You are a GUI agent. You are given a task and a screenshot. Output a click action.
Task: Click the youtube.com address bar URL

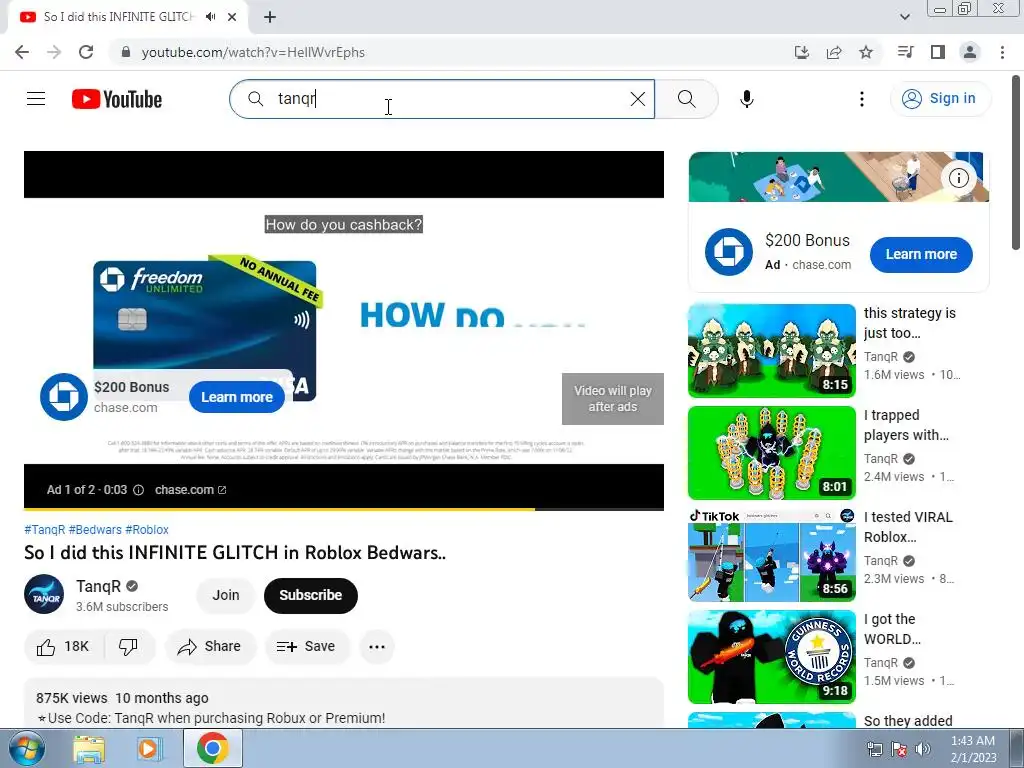(253, 52)
